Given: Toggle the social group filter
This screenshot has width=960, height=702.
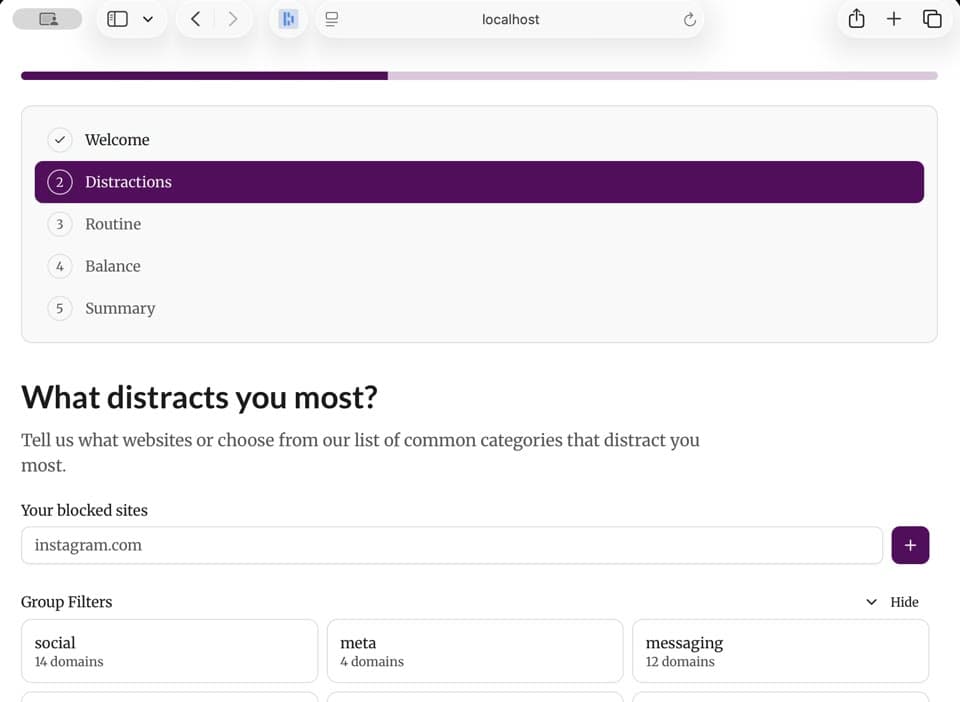Looking at the screenshot, I should (170, 651).
